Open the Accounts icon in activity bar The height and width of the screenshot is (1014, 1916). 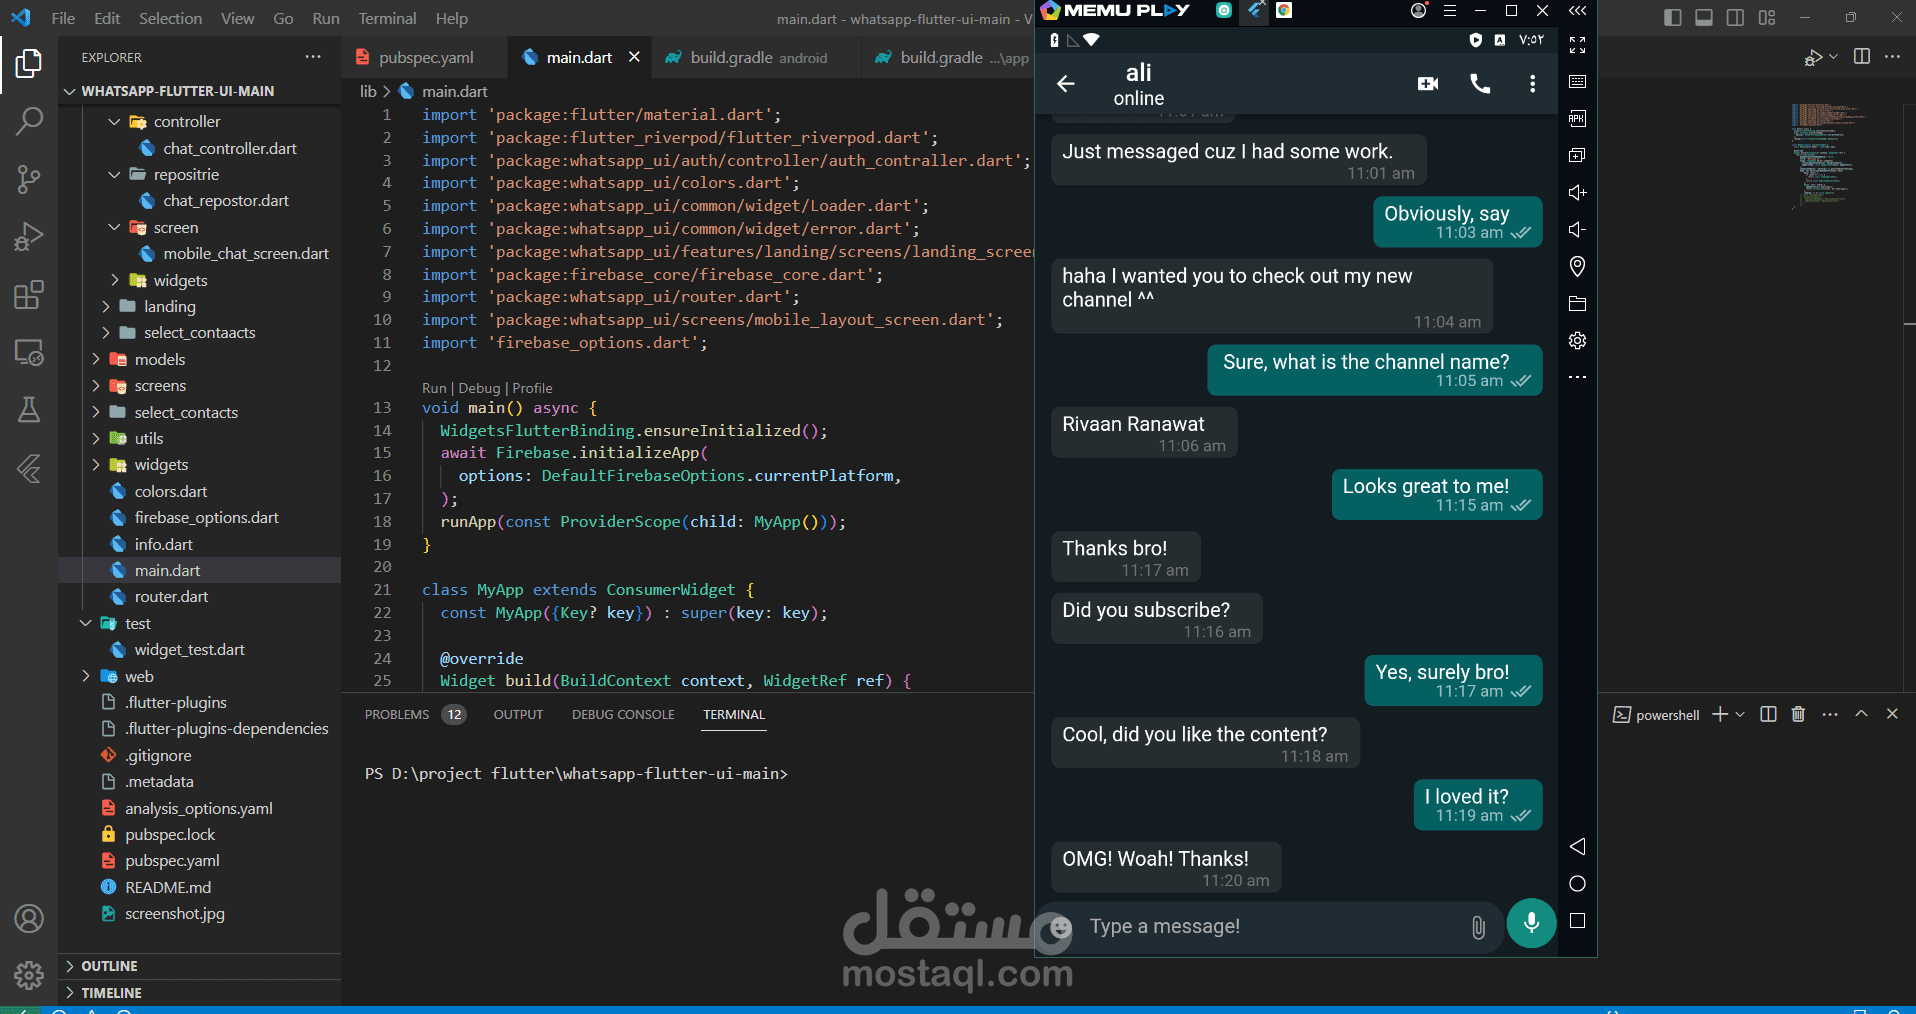29,918
